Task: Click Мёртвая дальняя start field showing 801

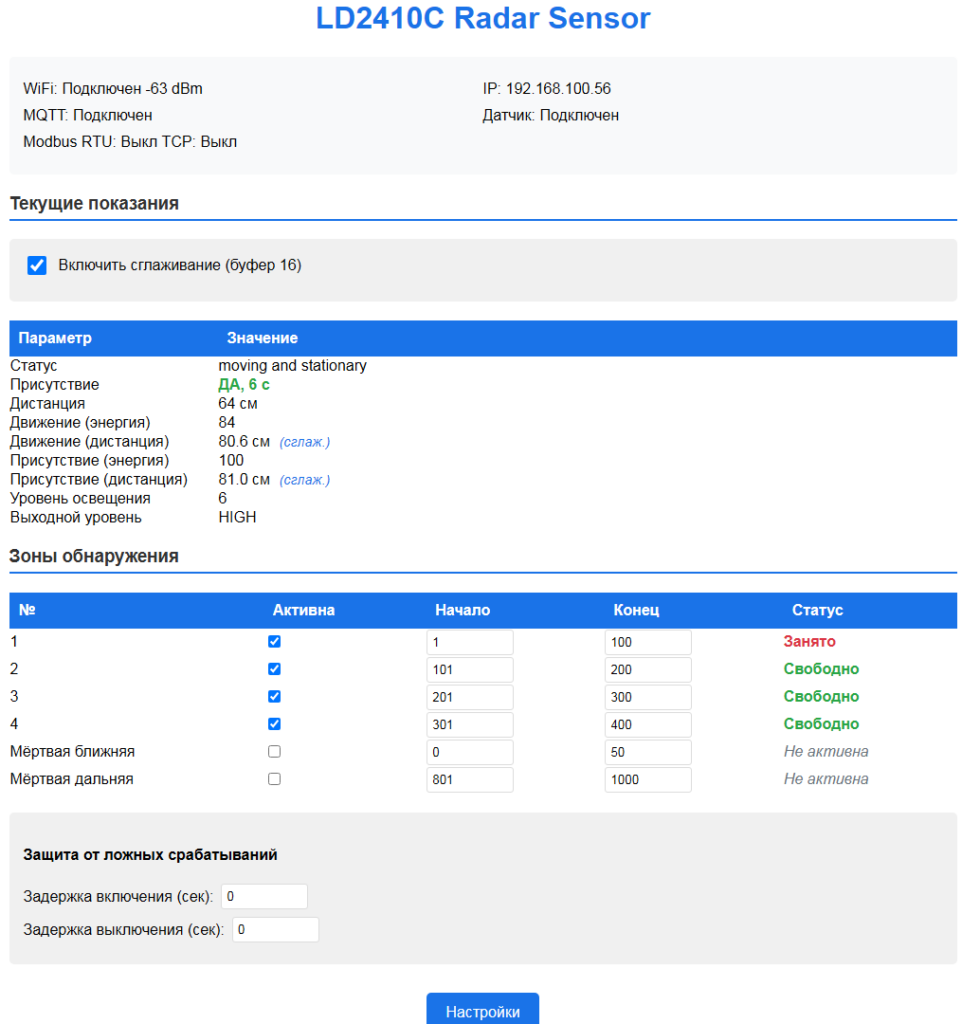Action: [469, 779]
